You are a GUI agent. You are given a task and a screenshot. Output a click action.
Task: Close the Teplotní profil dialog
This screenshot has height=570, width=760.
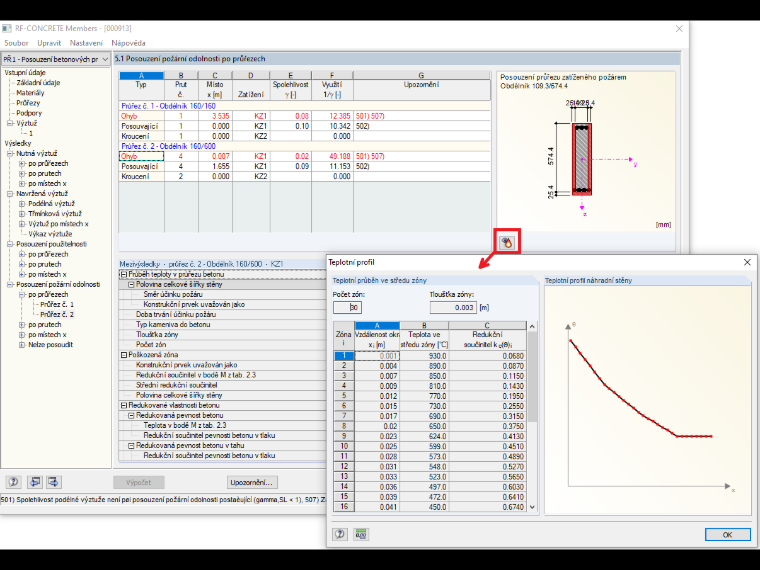coord(747,262)
